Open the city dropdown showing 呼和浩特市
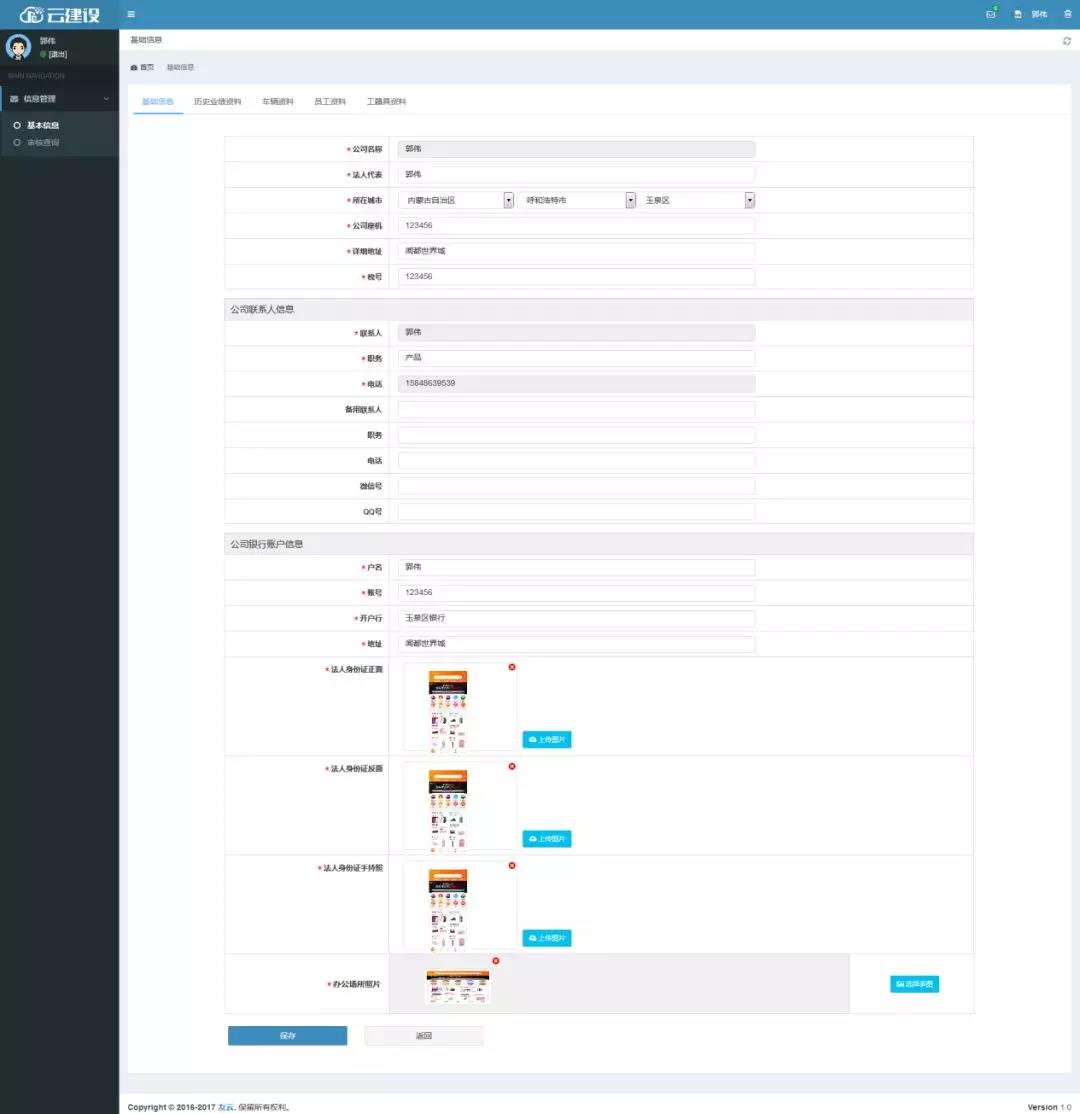Screen dimensions: 1080x1114 [x=576, y=200]
